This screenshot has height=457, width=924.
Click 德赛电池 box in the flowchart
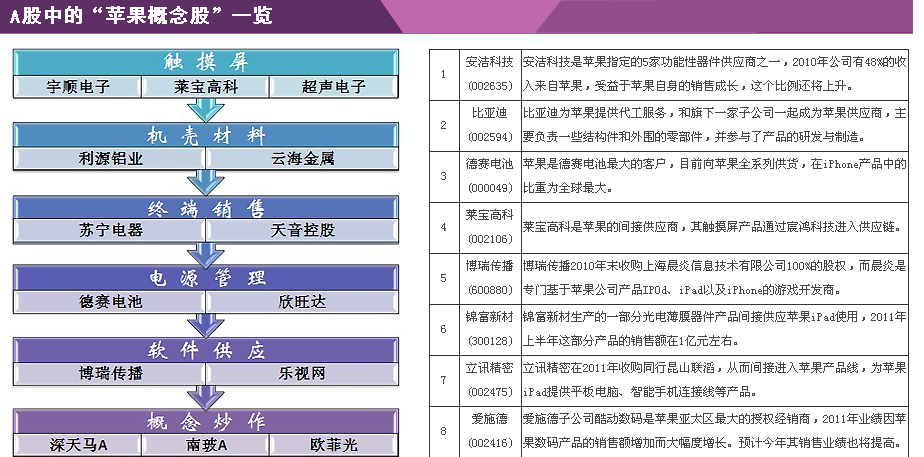click(x=110, y=302)
